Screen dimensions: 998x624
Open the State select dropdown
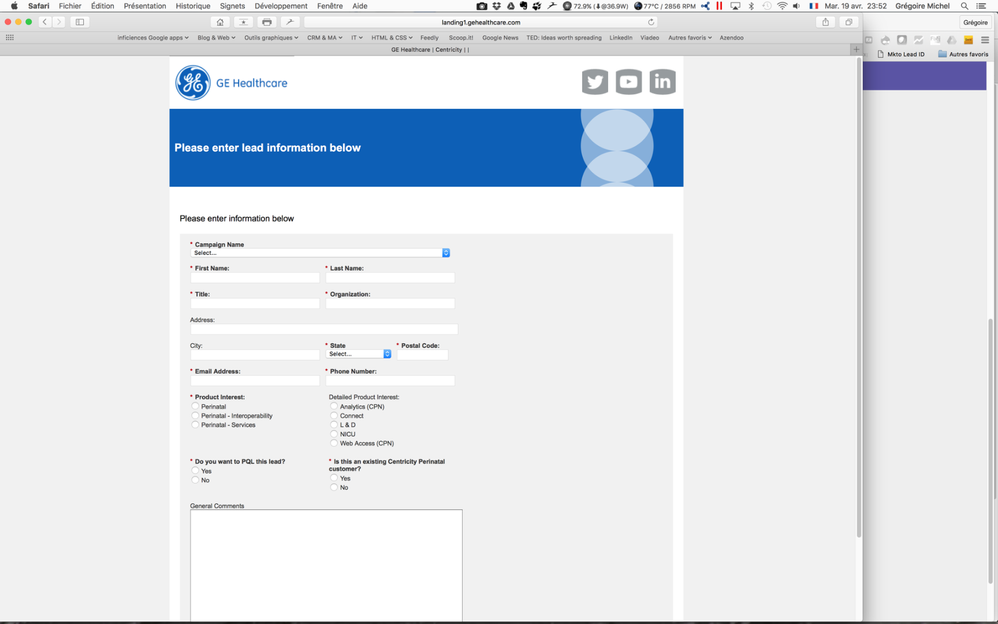pos(358,354)
